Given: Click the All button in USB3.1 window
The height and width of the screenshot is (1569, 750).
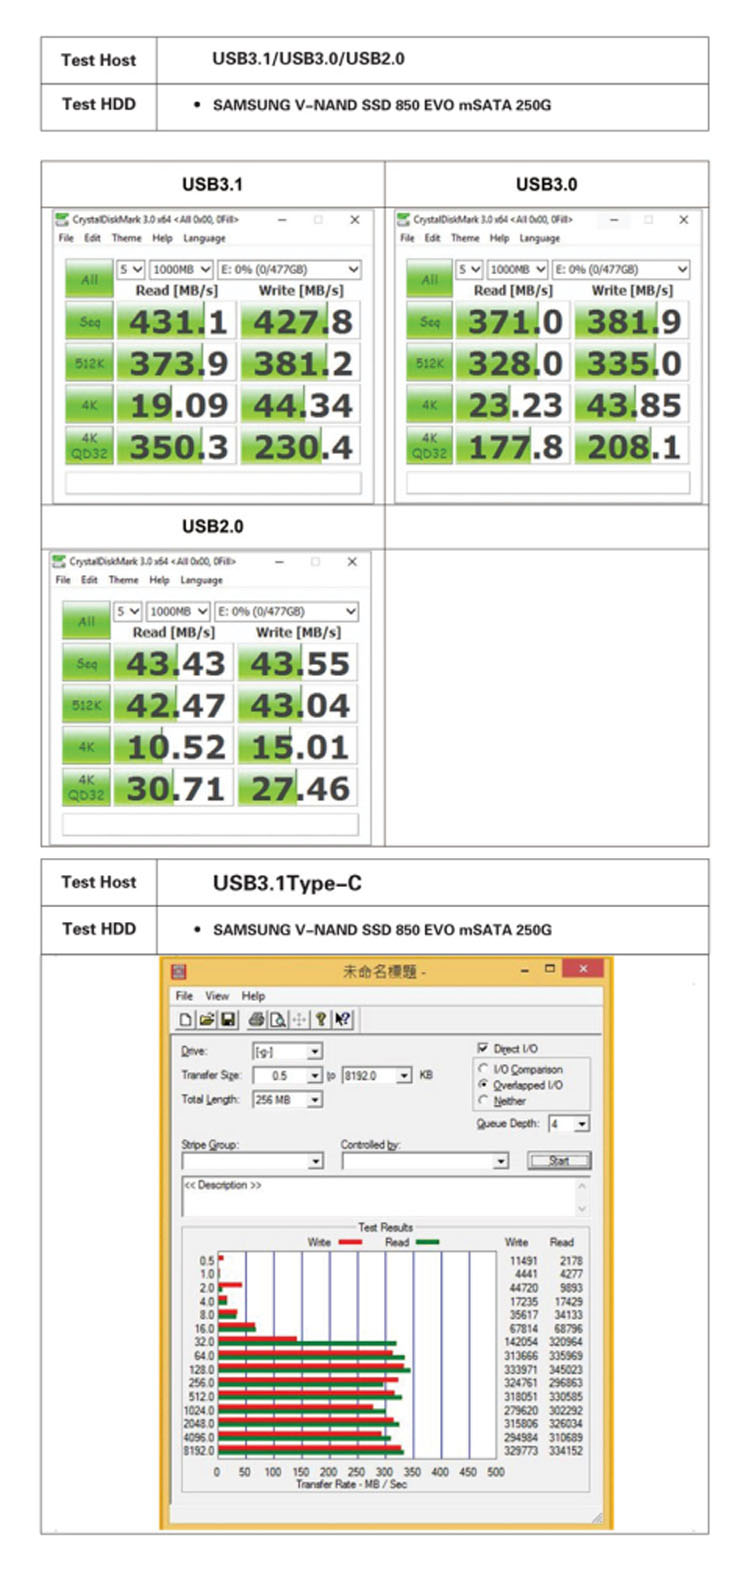Looking at the screenshot, I should click(90, 278).
